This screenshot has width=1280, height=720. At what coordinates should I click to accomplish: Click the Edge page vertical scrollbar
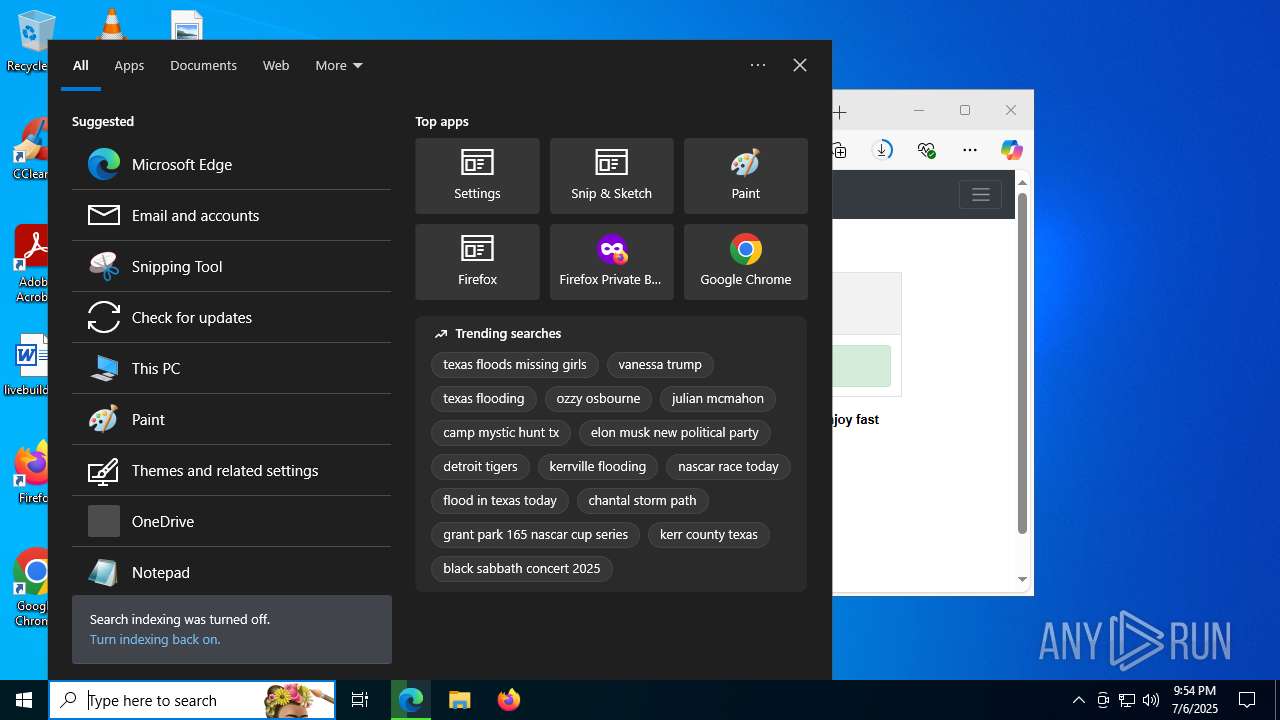(x=1022, y=362)
